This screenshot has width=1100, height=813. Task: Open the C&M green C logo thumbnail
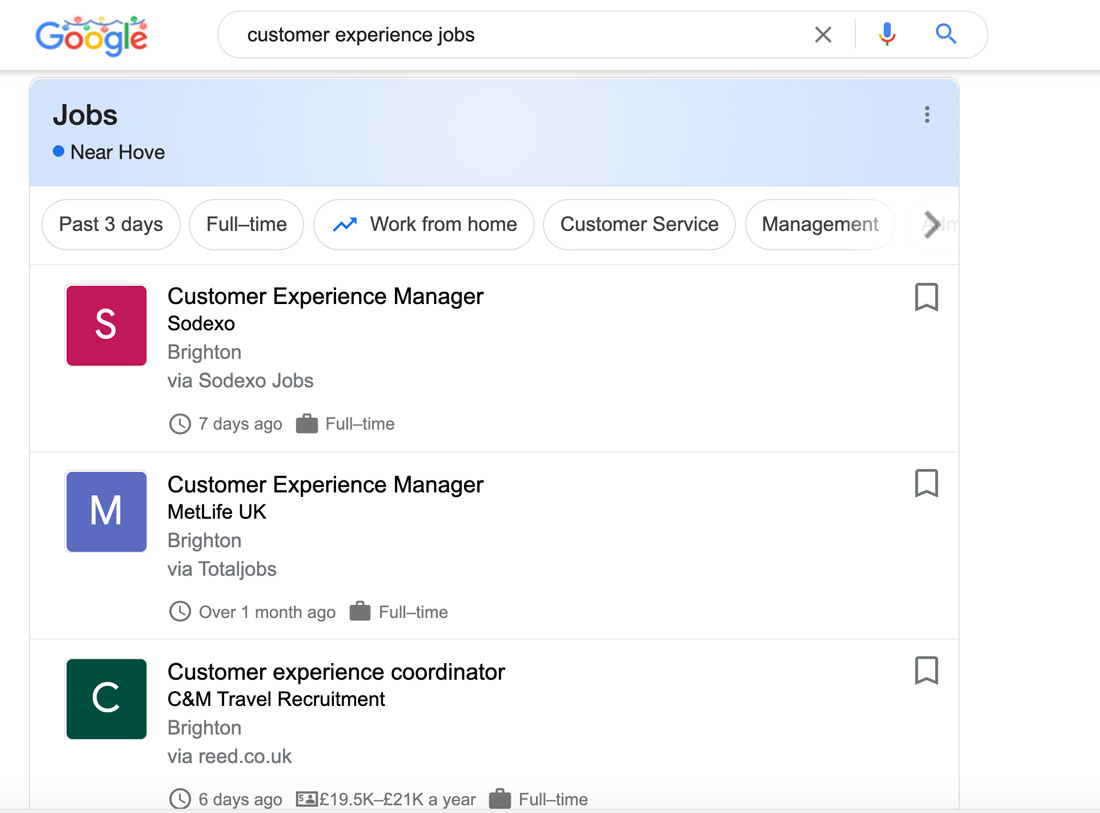point(107,699)
